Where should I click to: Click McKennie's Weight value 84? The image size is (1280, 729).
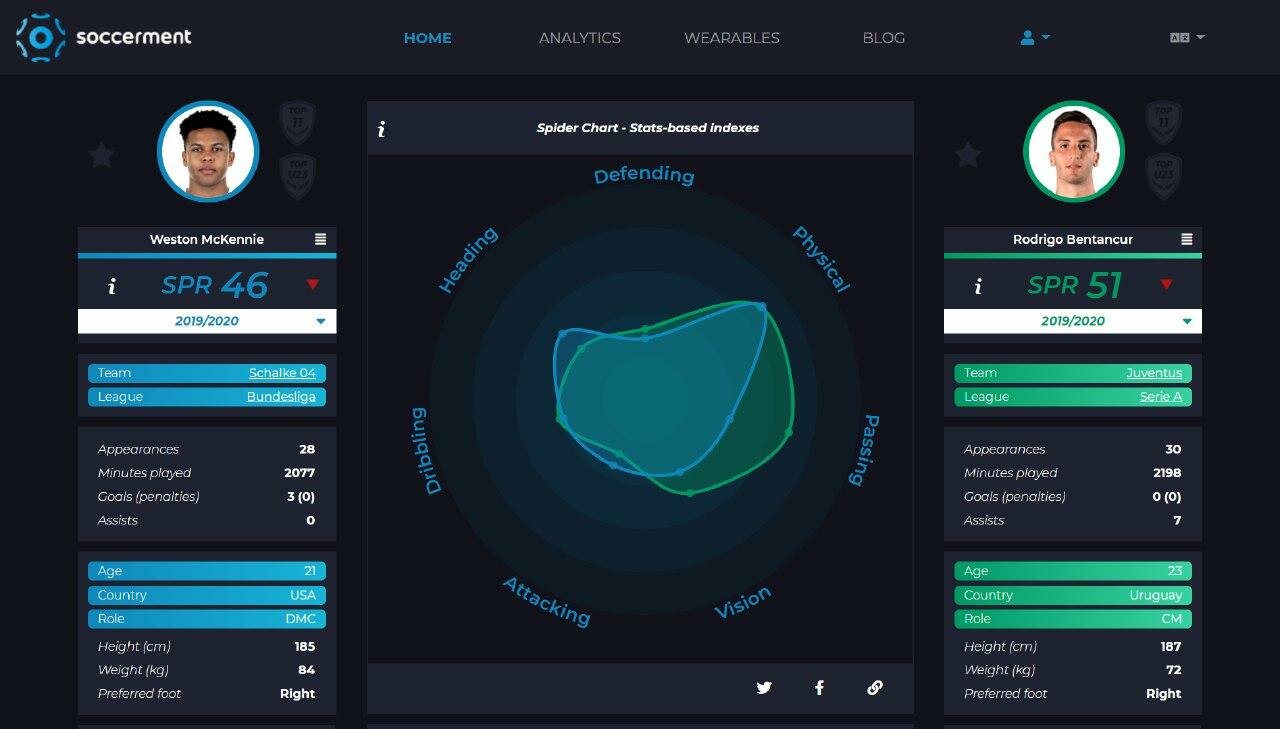click(x=306, y=670)
